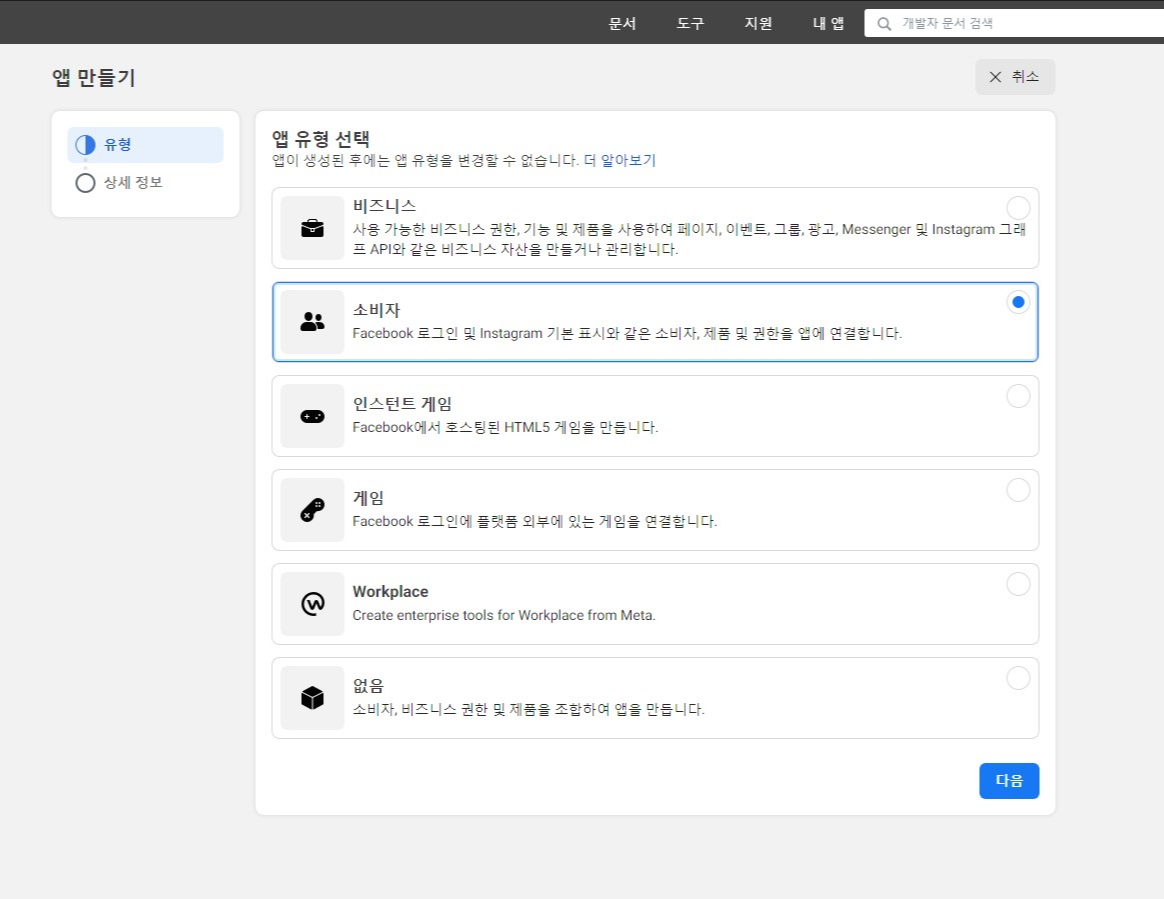The image size is (1164, 899).
Task: Switch to the 유형 step
Action: pyautogui.click(x=146, y=145)
